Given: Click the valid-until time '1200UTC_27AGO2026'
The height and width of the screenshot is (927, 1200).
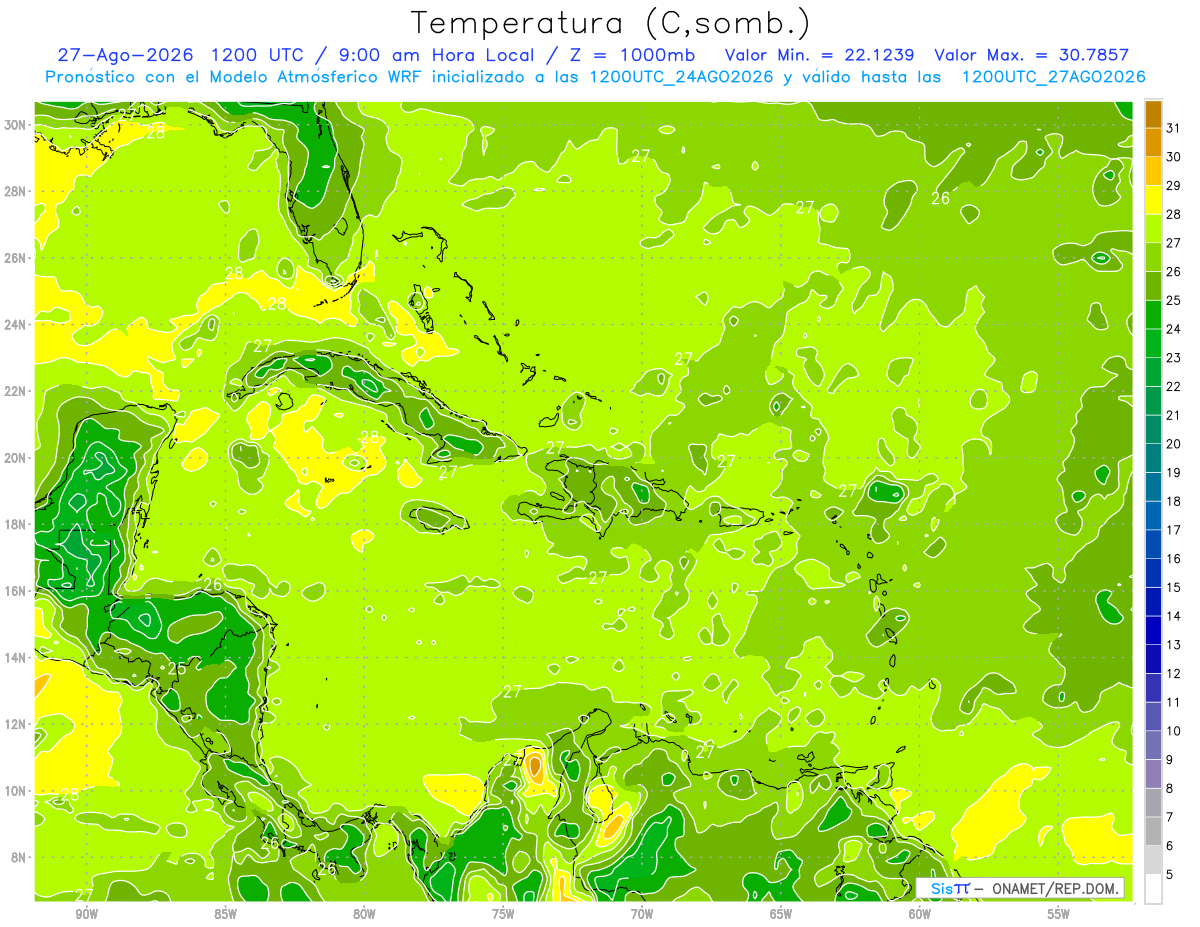Looking at the screenshot, I should coord(1053,77).
